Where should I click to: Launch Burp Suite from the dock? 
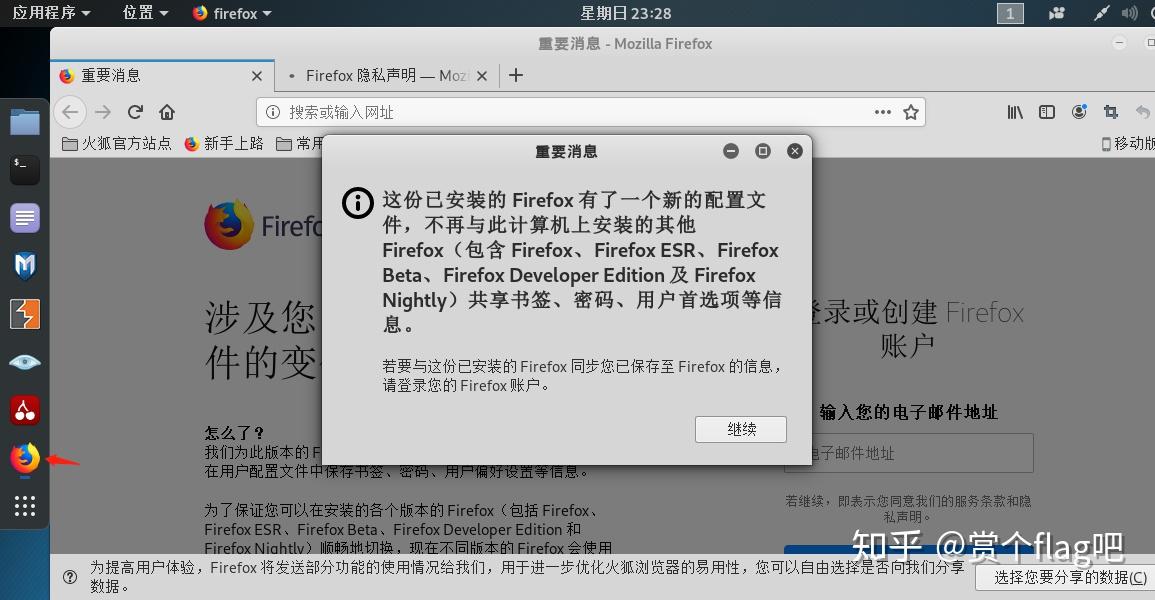25,314
